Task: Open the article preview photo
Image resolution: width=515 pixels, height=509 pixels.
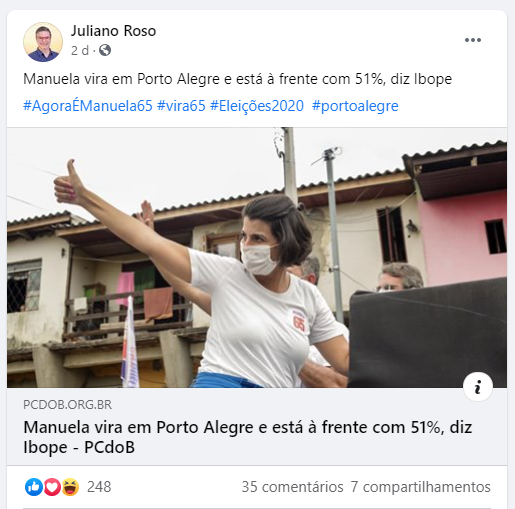Action: point(257,257)
